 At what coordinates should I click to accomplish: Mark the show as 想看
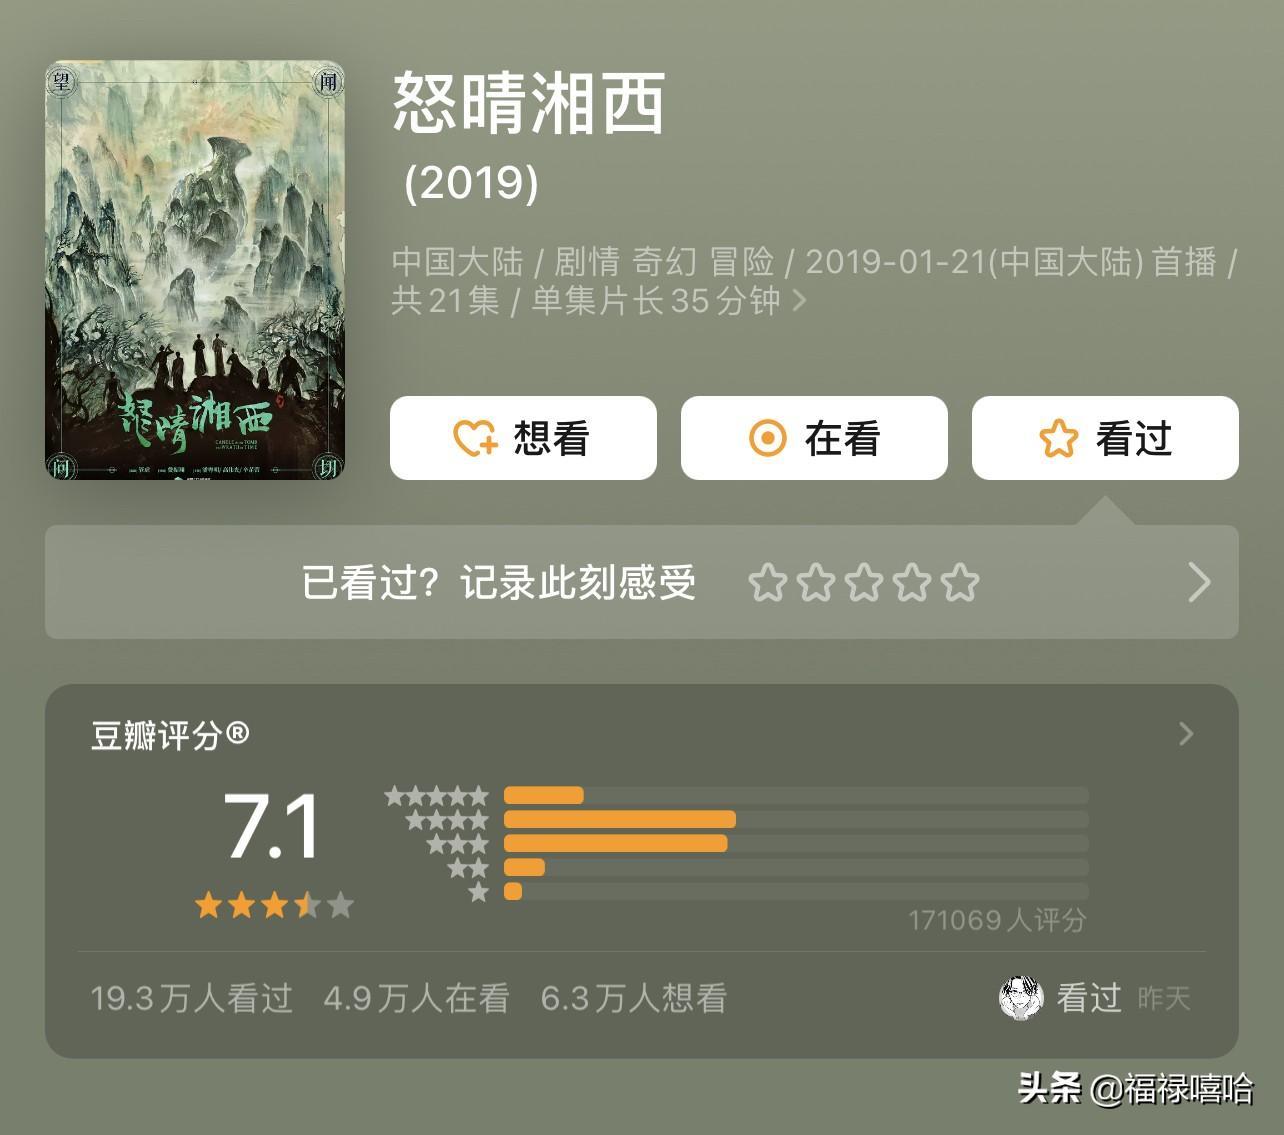(x=523, y=438)
